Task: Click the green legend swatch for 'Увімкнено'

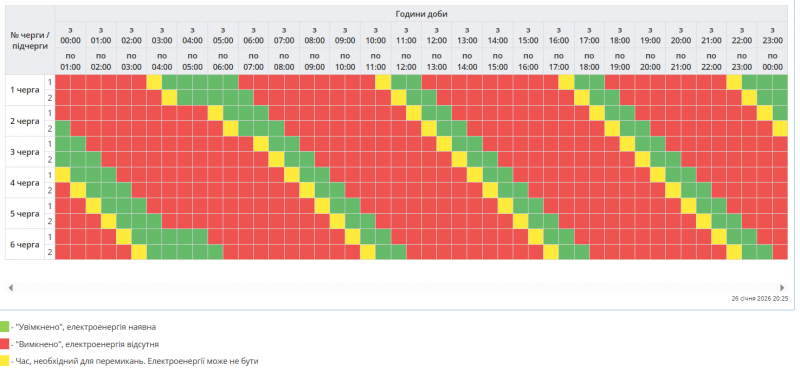Action: tap(5, 327)
